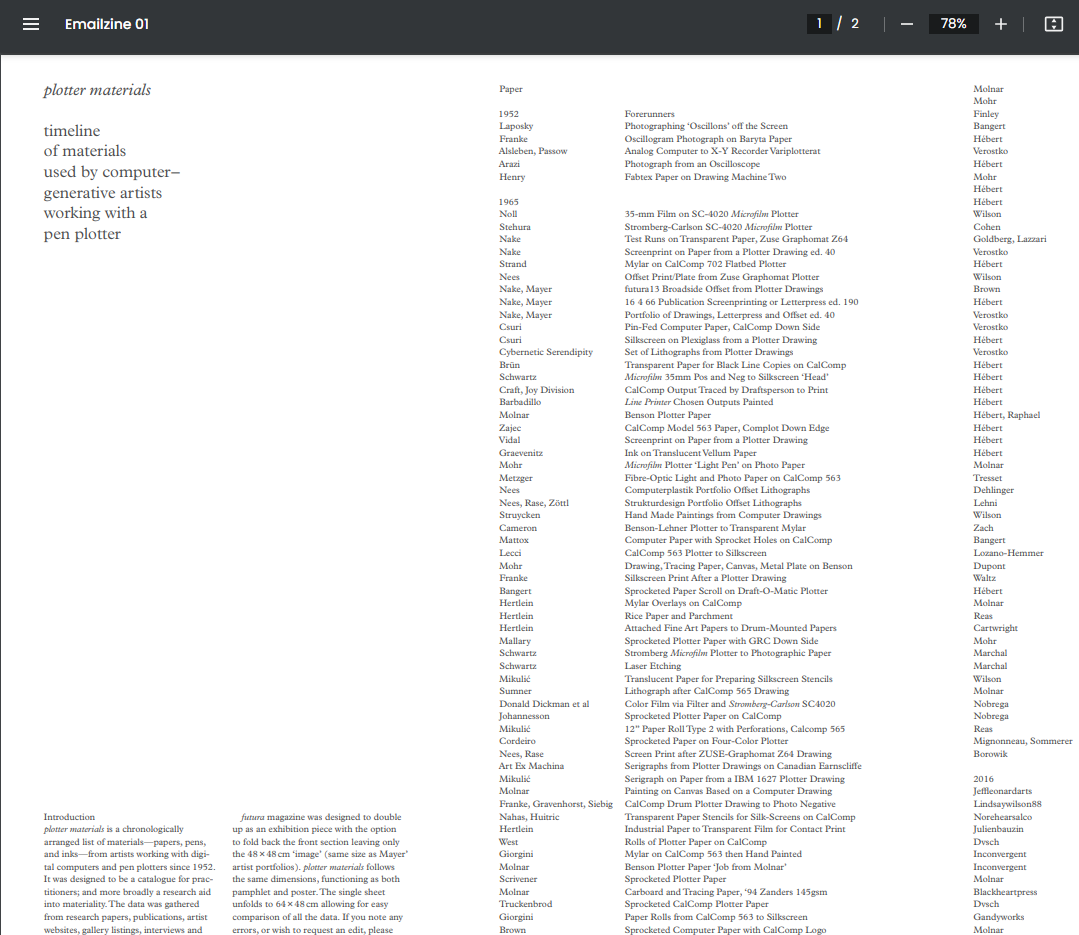Select the name "Laposky"
1079x935 pixels.
coord(516,126)
